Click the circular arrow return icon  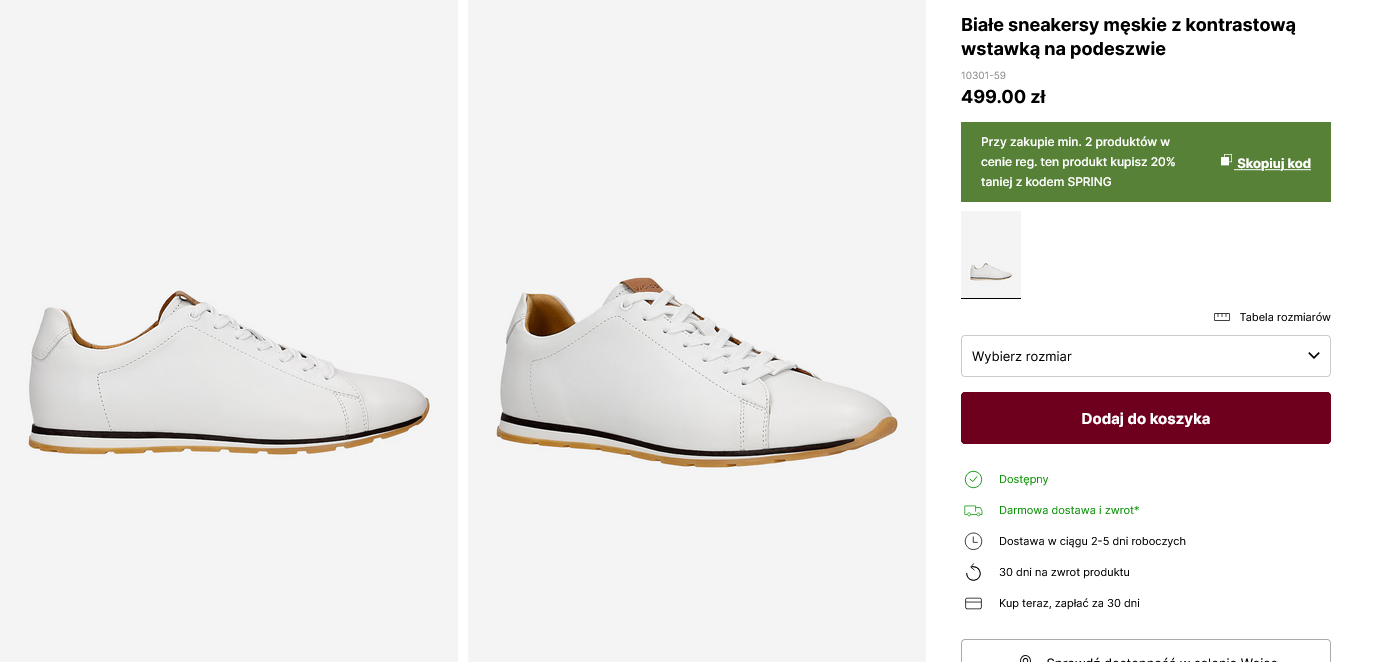pos(973,572)
